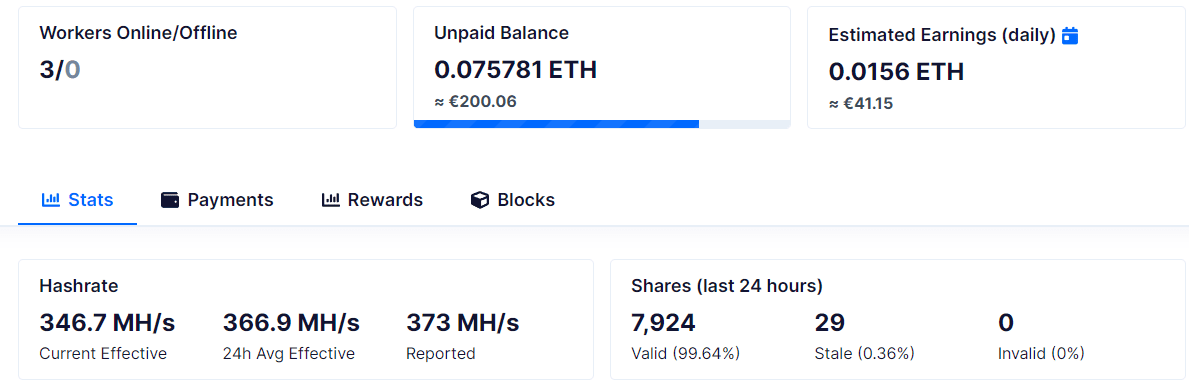Click the cube icon on Blocks tab
Image resolution: width=1189 pixels, height=387 pixels.
coord(479,200)
